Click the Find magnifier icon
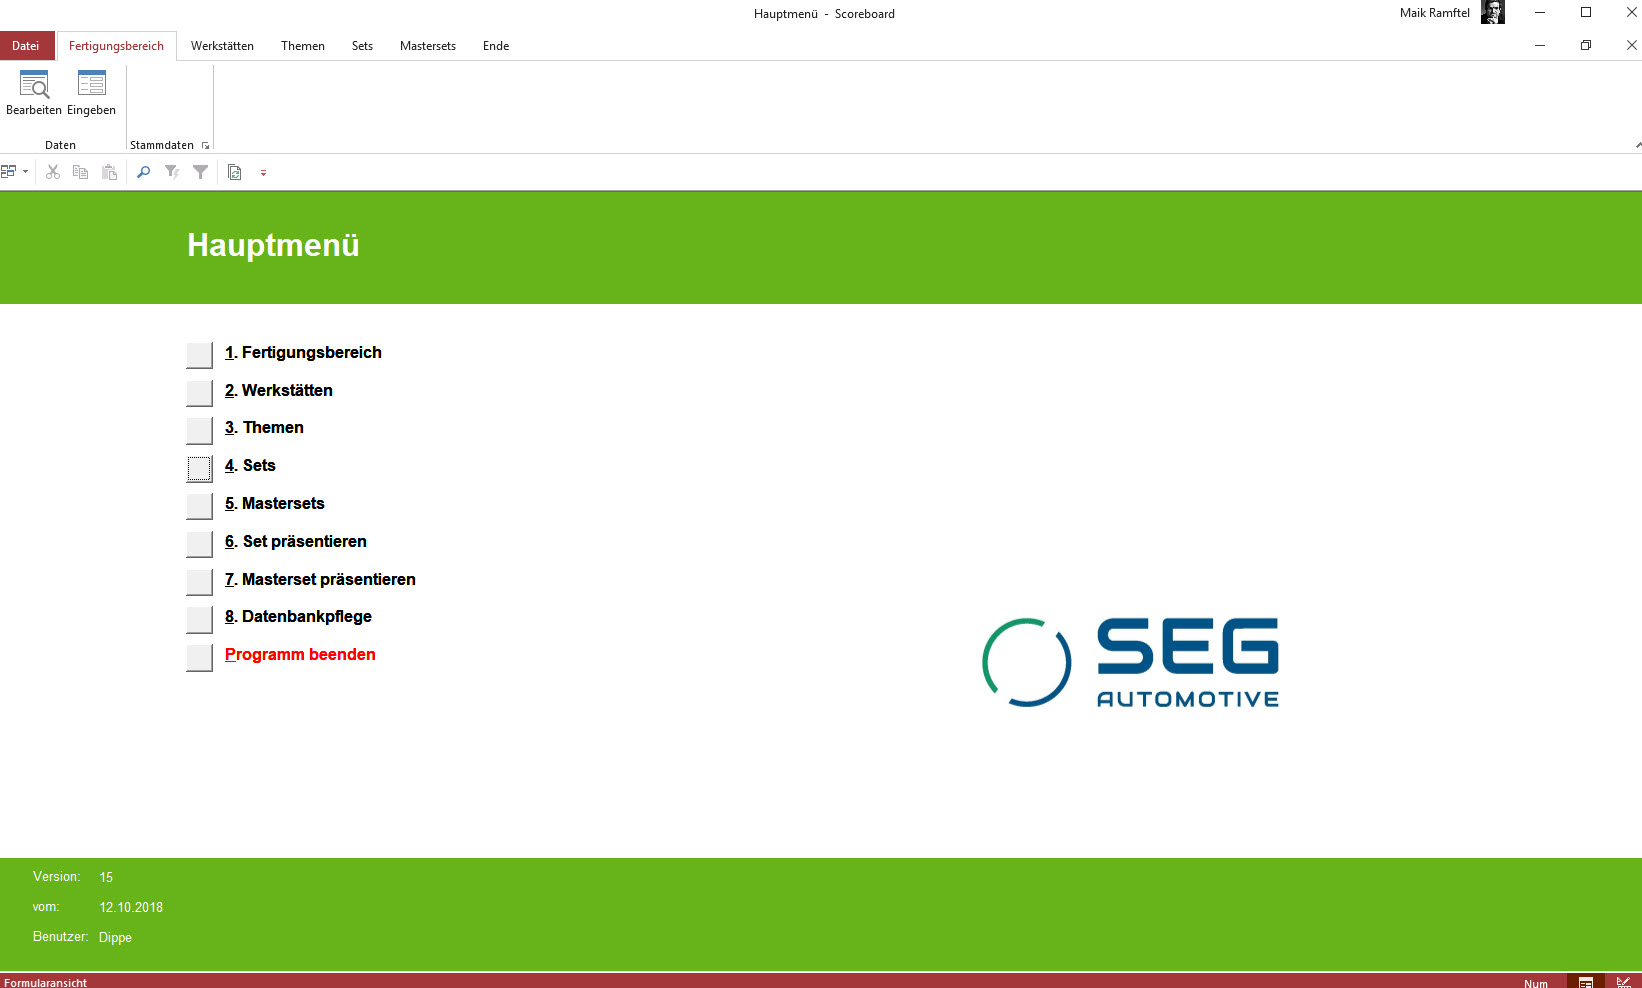Viewport: 1642px width, 988px height. [143, 172]
